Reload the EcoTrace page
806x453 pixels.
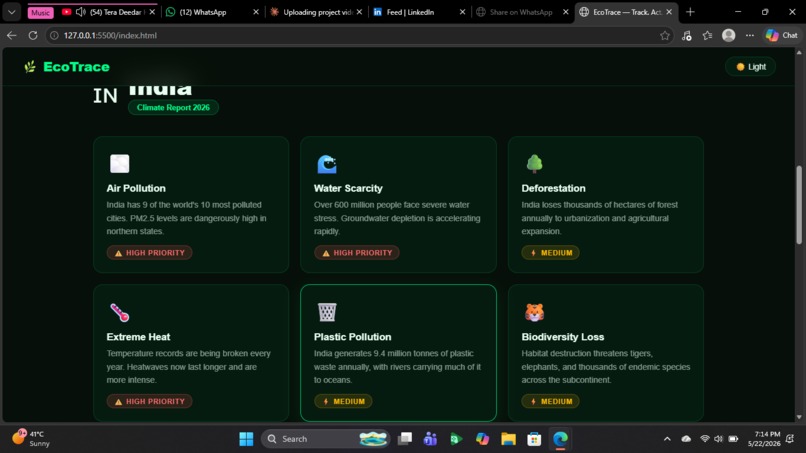(33, 35)
